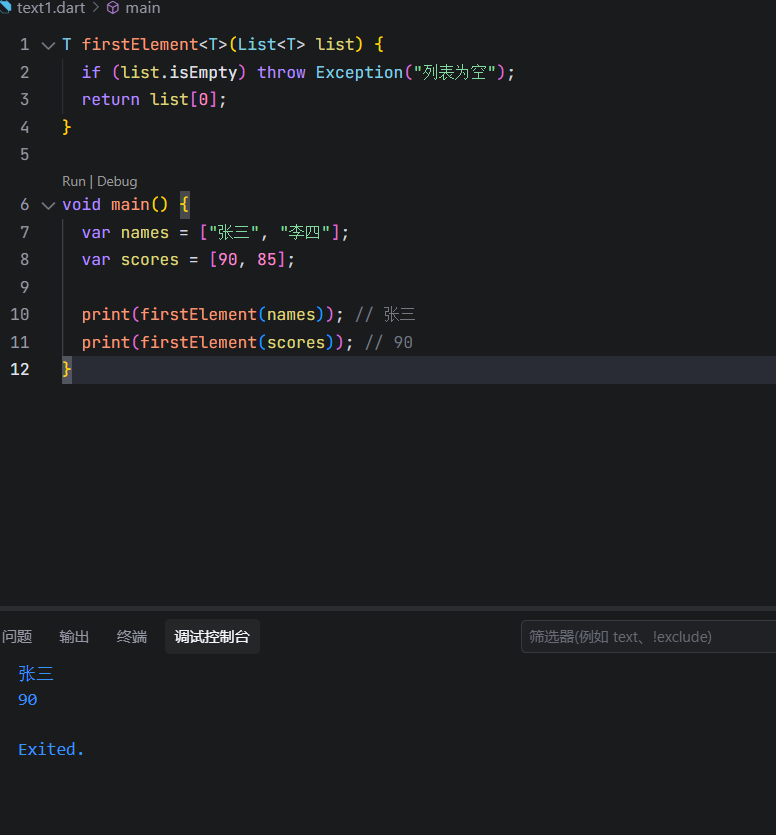Viewport: 776px width, 835px height.
Task: Collapse the firstElement function fold arrow
Action: 48,45
